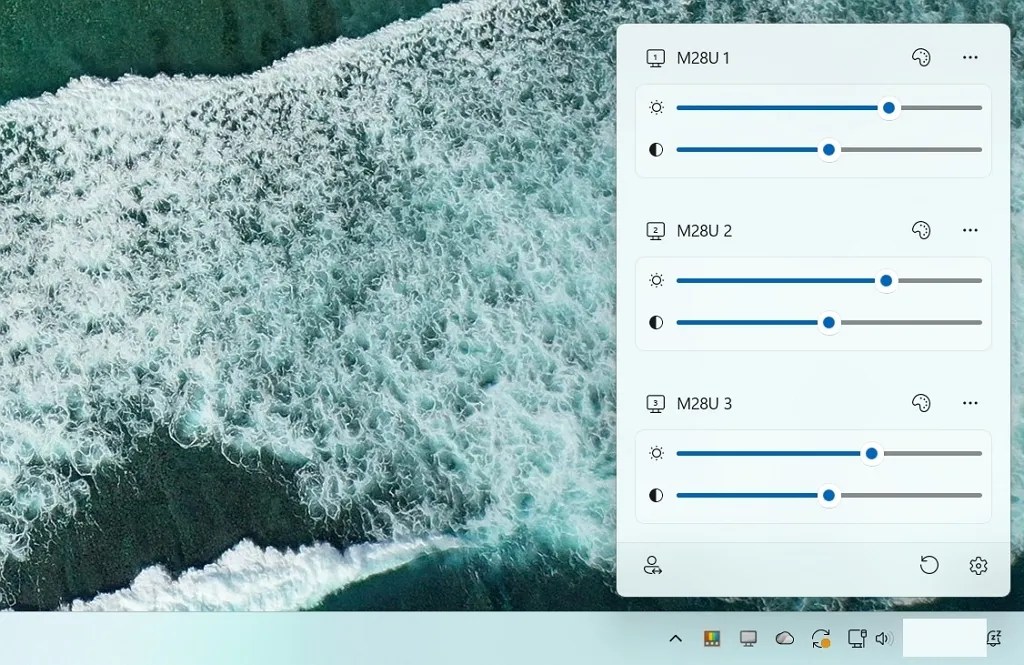Adjust M28U 1 contrast slider handle
This screenshot has width=1024, height=665.
(x=829, y=150)
